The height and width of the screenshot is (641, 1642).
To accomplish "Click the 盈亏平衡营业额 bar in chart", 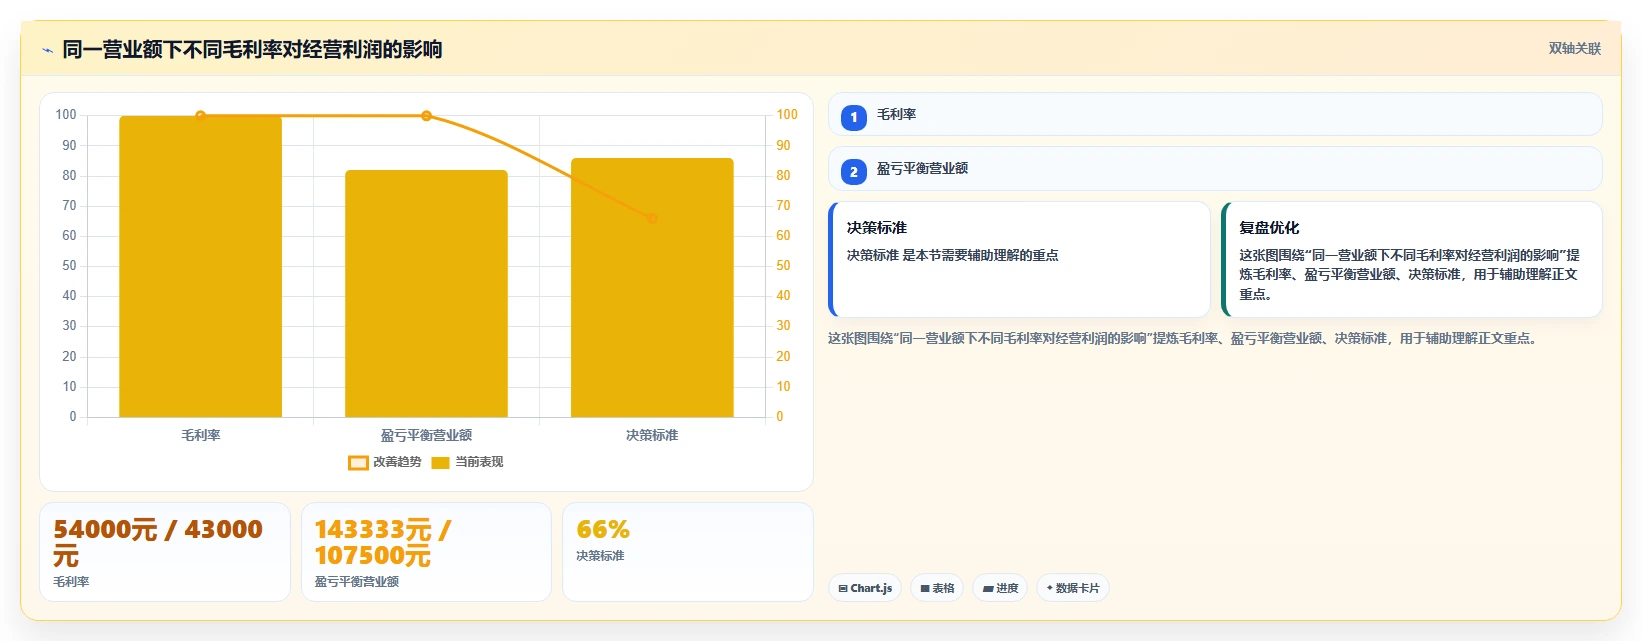I will click(426, 293).
